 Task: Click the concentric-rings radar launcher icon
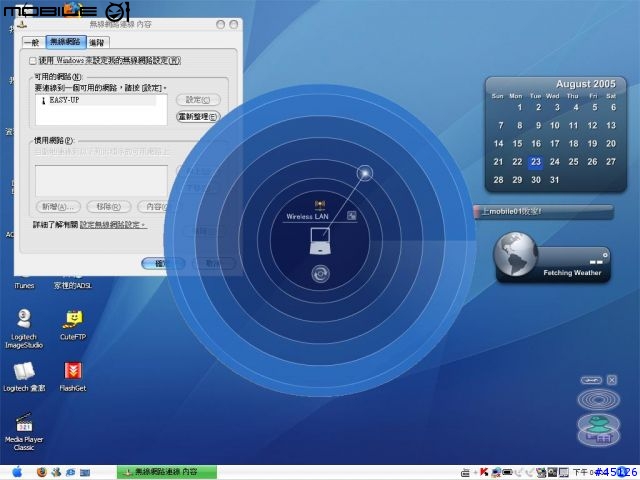click(598, 399)
